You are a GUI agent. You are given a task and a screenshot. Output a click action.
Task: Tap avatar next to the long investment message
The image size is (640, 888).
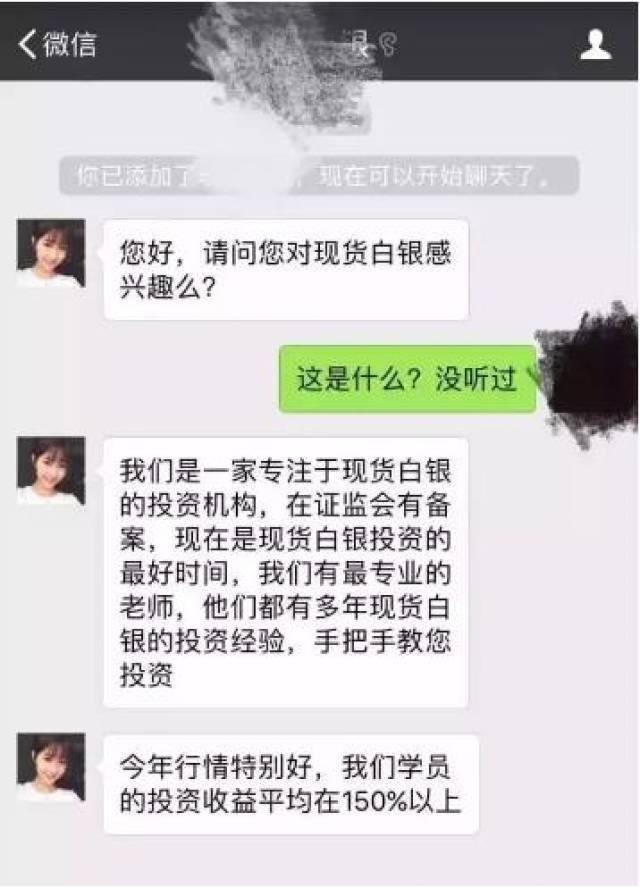pyautogui.click(x=51, y=471)
